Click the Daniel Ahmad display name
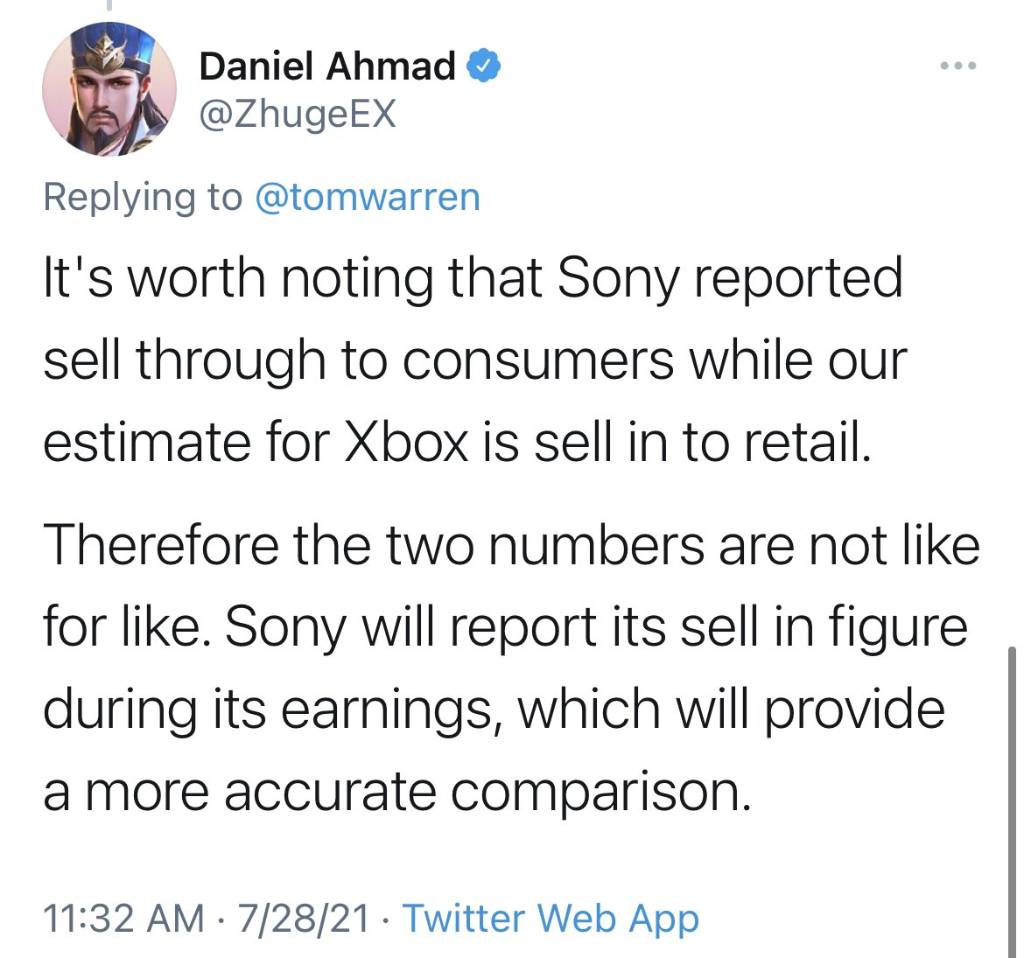 pyautogui.click(x=328, y=67)
